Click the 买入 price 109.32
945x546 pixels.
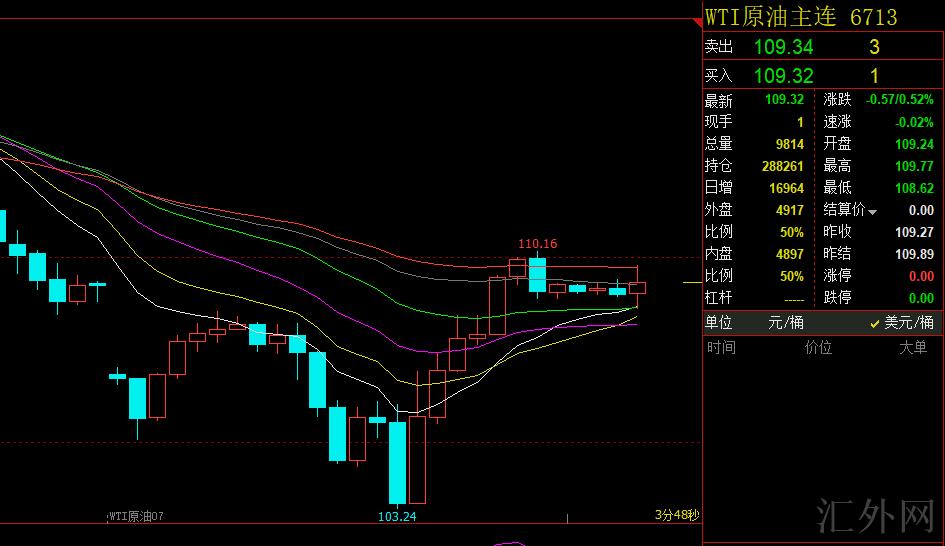click(x=783, y=76)
